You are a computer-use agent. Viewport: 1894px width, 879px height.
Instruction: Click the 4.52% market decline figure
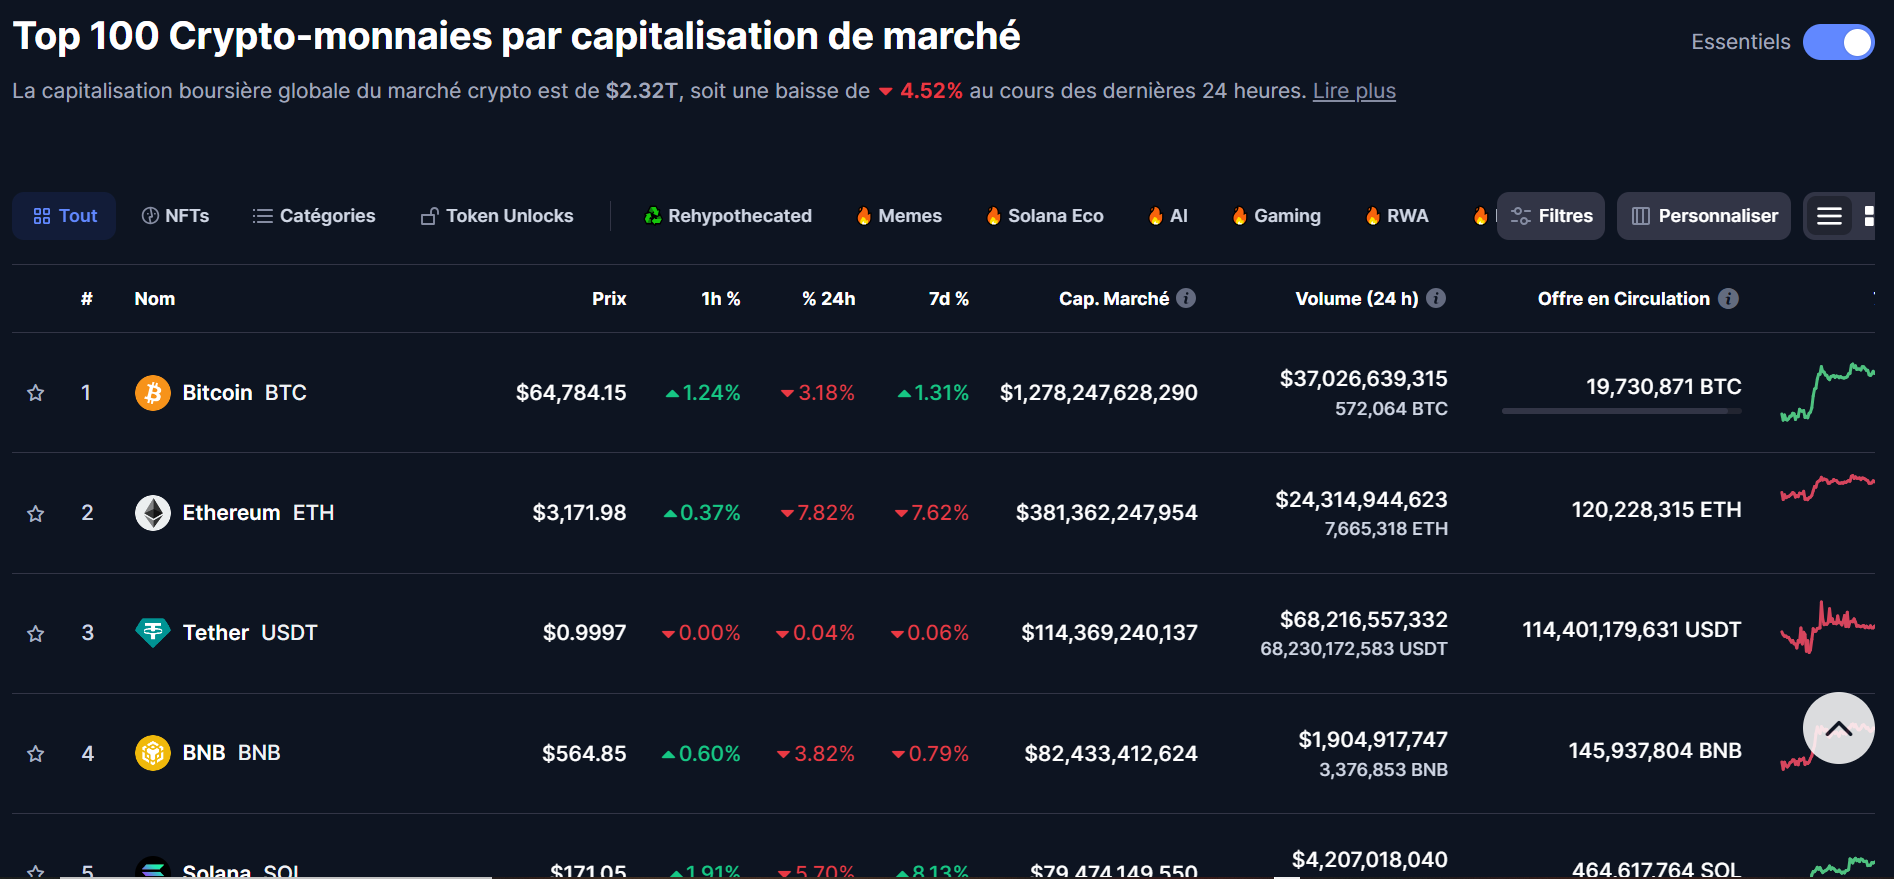(x=931, y=91)
